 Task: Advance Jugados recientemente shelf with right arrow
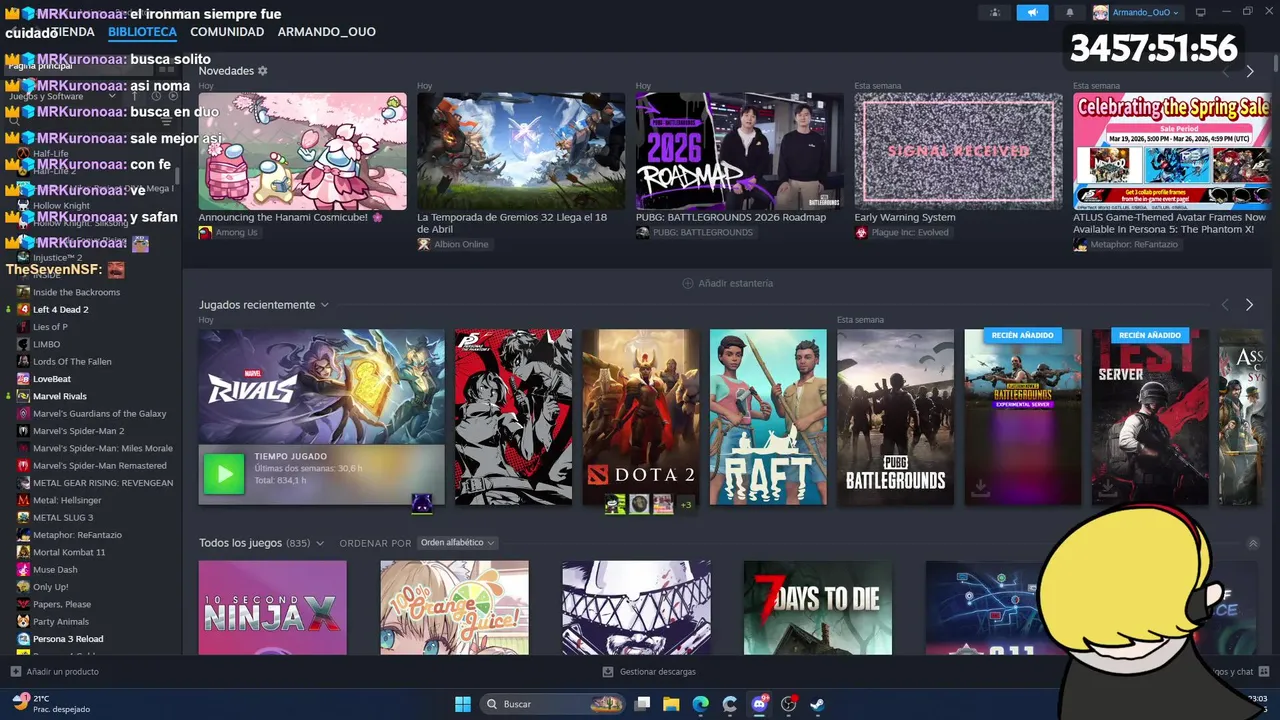[x=1249, y=305]
